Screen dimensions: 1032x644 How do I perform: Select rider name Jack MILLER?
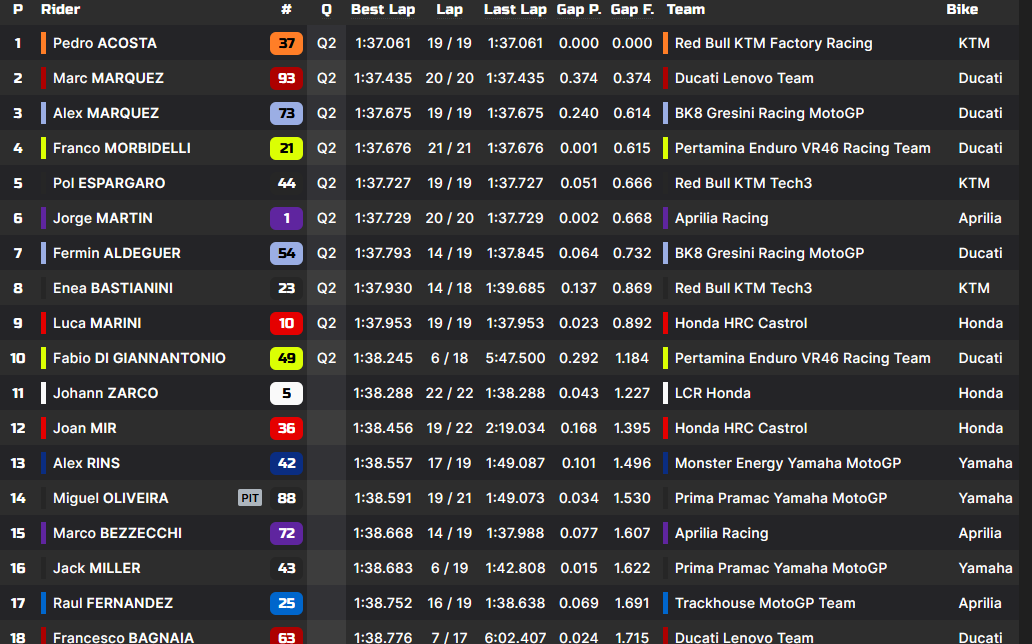click(96, 568)
